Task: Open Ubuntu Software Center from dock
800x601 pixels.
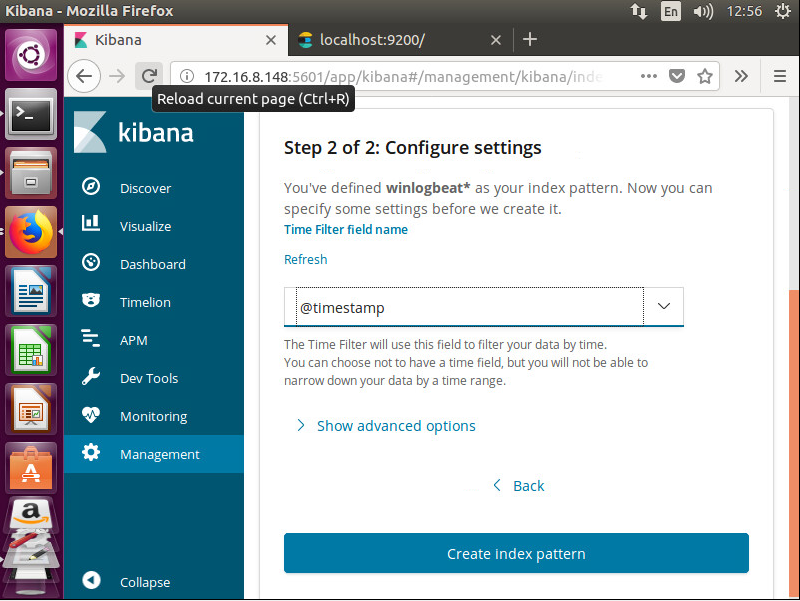Action: (31, 468)
